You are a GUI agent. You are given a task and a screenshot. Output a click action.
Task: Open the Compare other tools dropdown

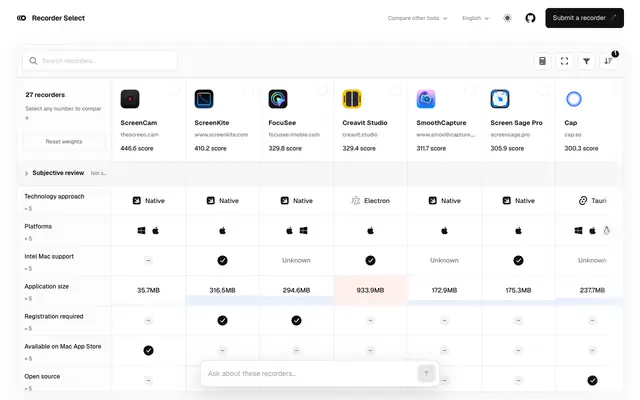417,18
